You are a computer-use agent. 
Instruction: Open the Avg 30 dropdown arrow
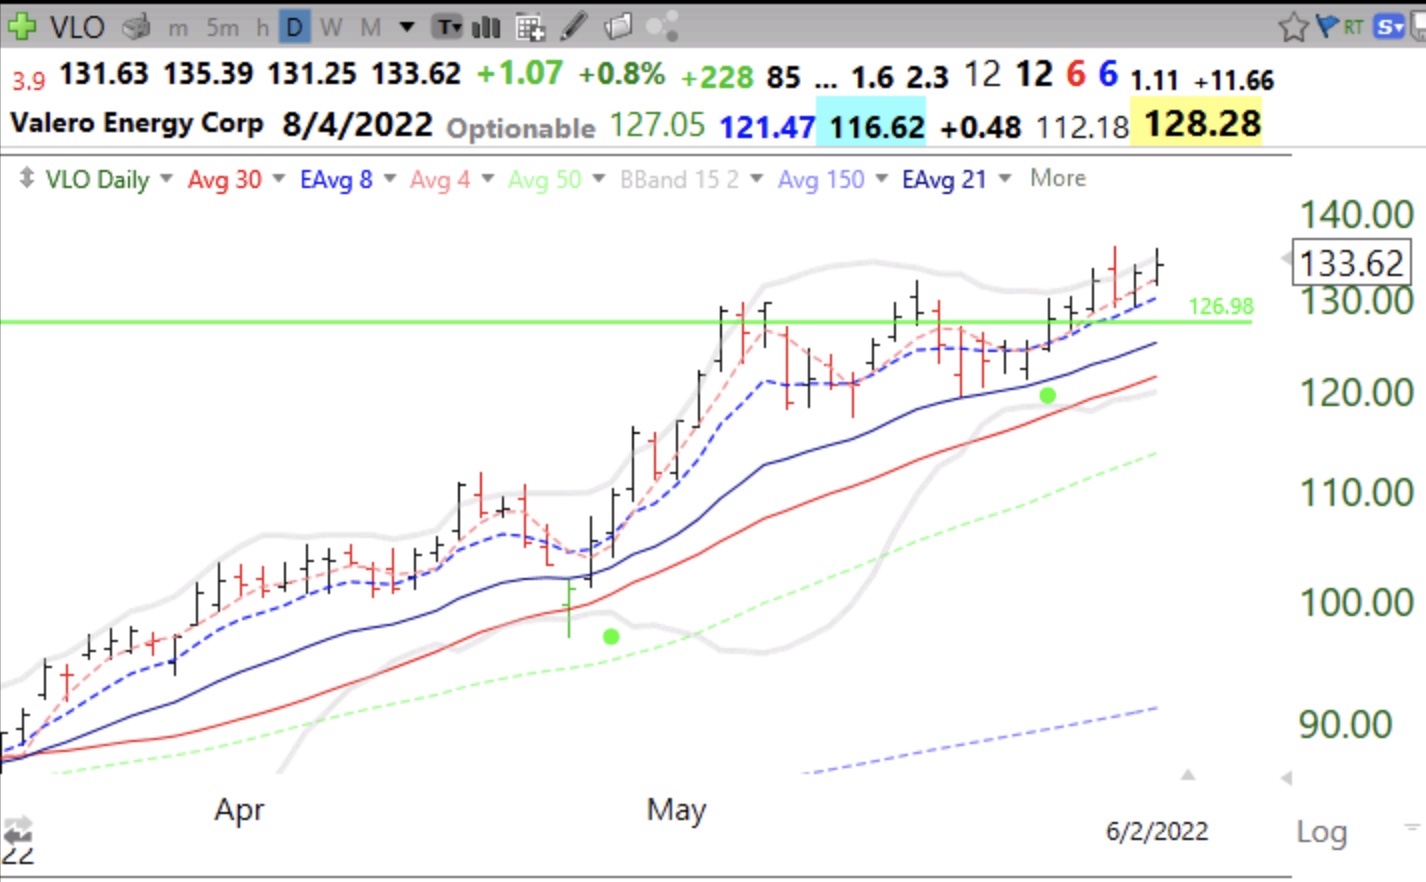pos(279,179)
